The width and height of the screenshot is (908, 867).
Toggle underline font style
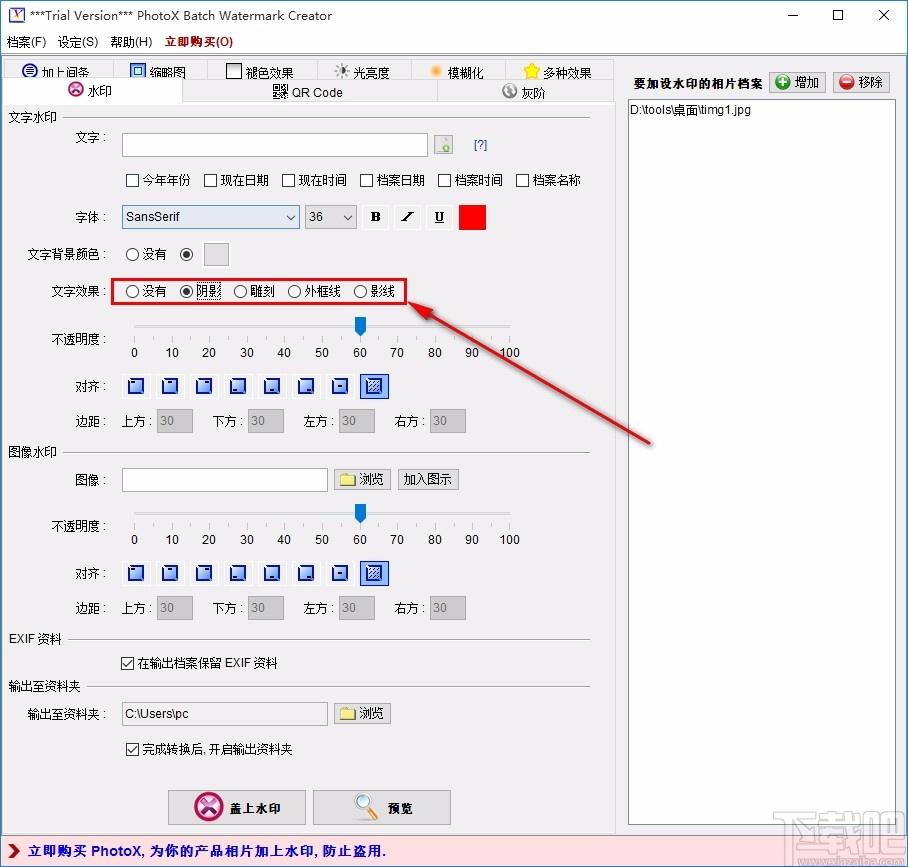pos(440,217)
